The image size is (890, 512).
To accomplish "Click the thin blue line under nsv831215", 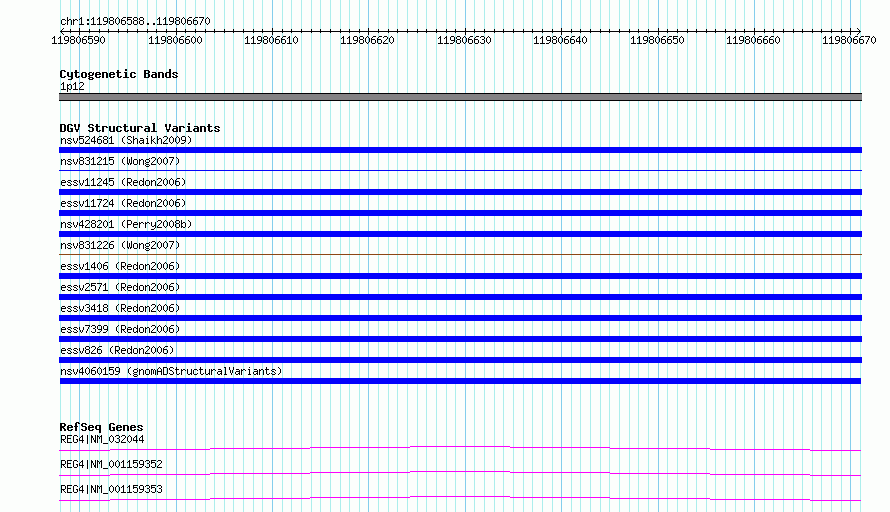I will tap(460, 170).
